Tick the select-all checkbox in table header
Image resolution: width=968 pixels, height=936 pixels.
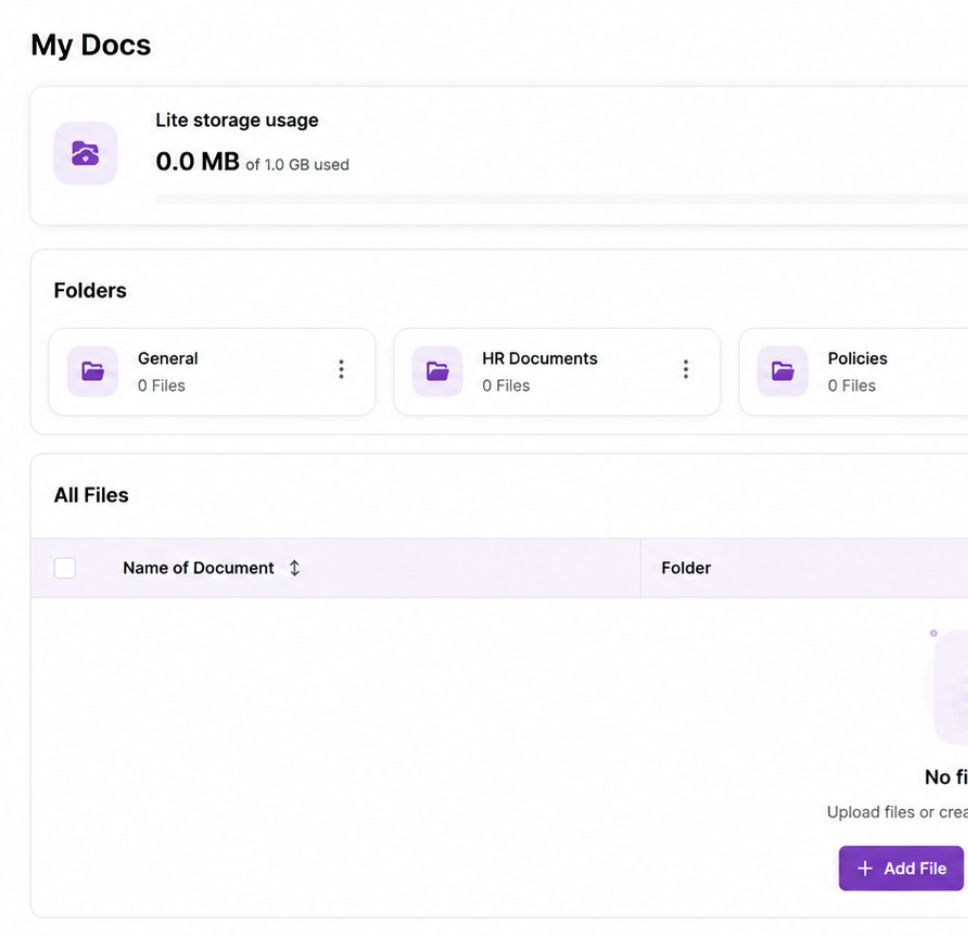click(x=65, y=568)
